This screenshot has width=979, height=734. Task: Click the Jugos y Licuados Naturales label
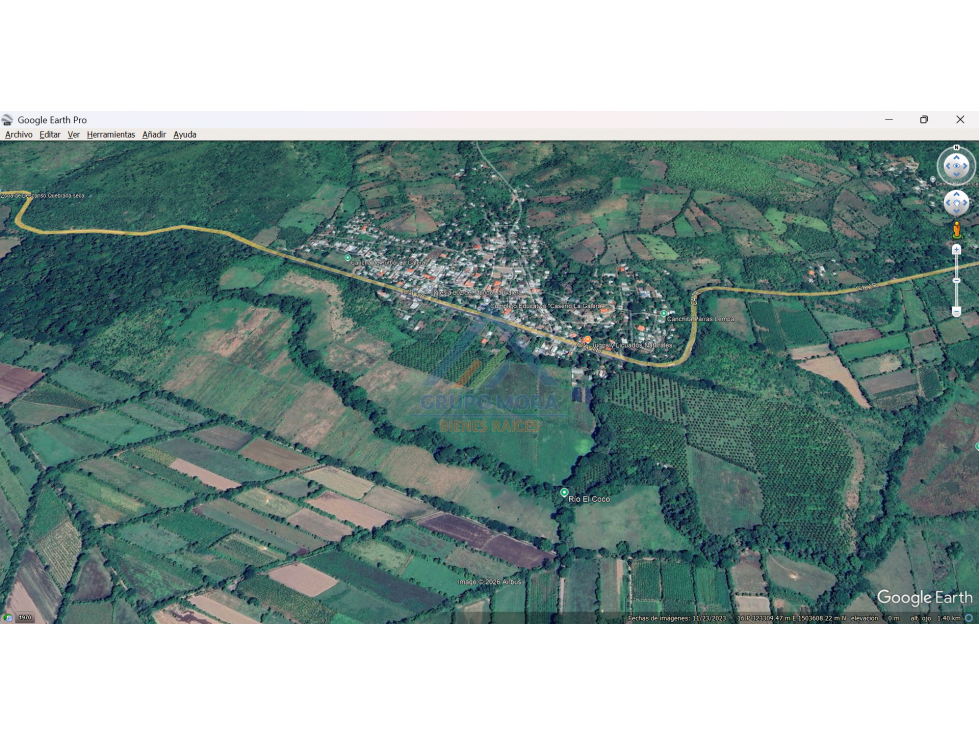click(631, 345)
